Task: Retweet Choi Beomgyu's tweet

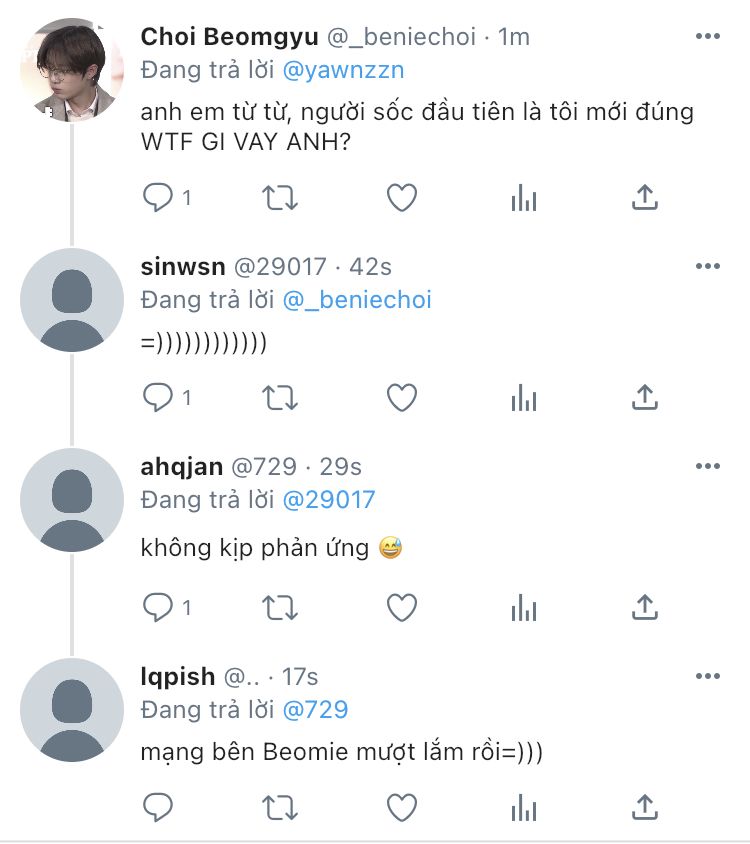Action: point(280,198)
